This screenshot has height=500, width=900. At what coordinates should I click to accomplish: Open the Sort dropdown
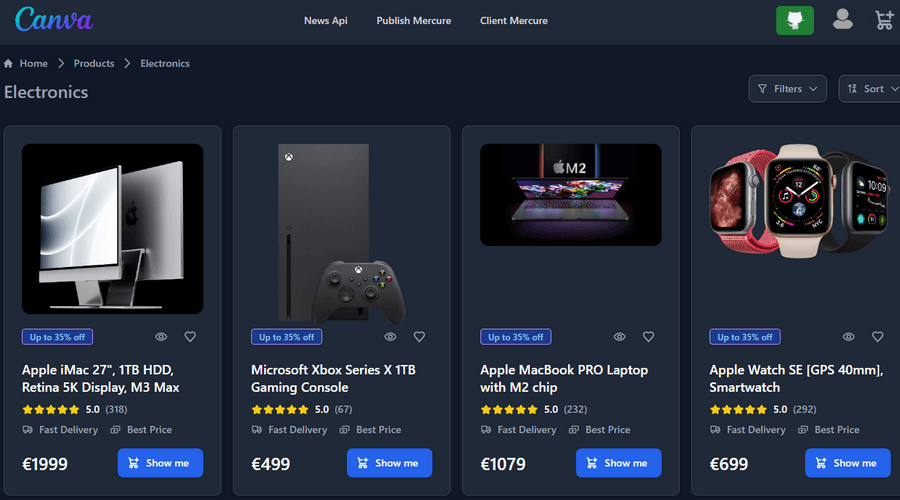coord(871,89)
